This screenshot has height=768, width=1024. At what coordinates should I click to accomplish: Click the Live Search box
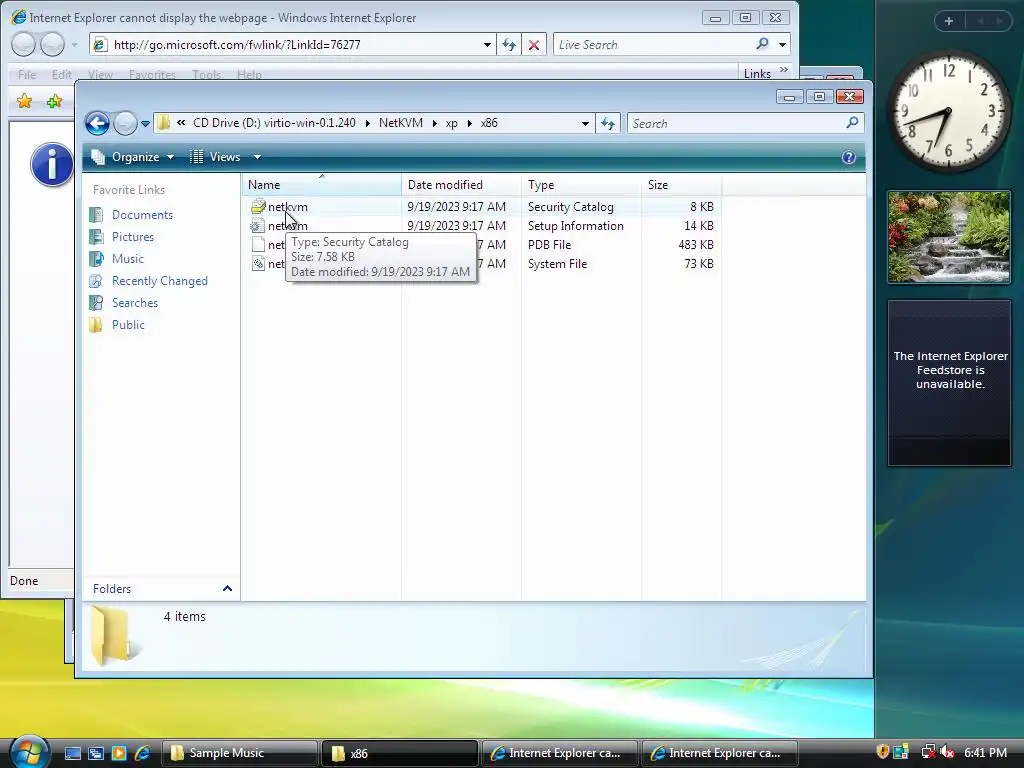click(x=653, y=45)
